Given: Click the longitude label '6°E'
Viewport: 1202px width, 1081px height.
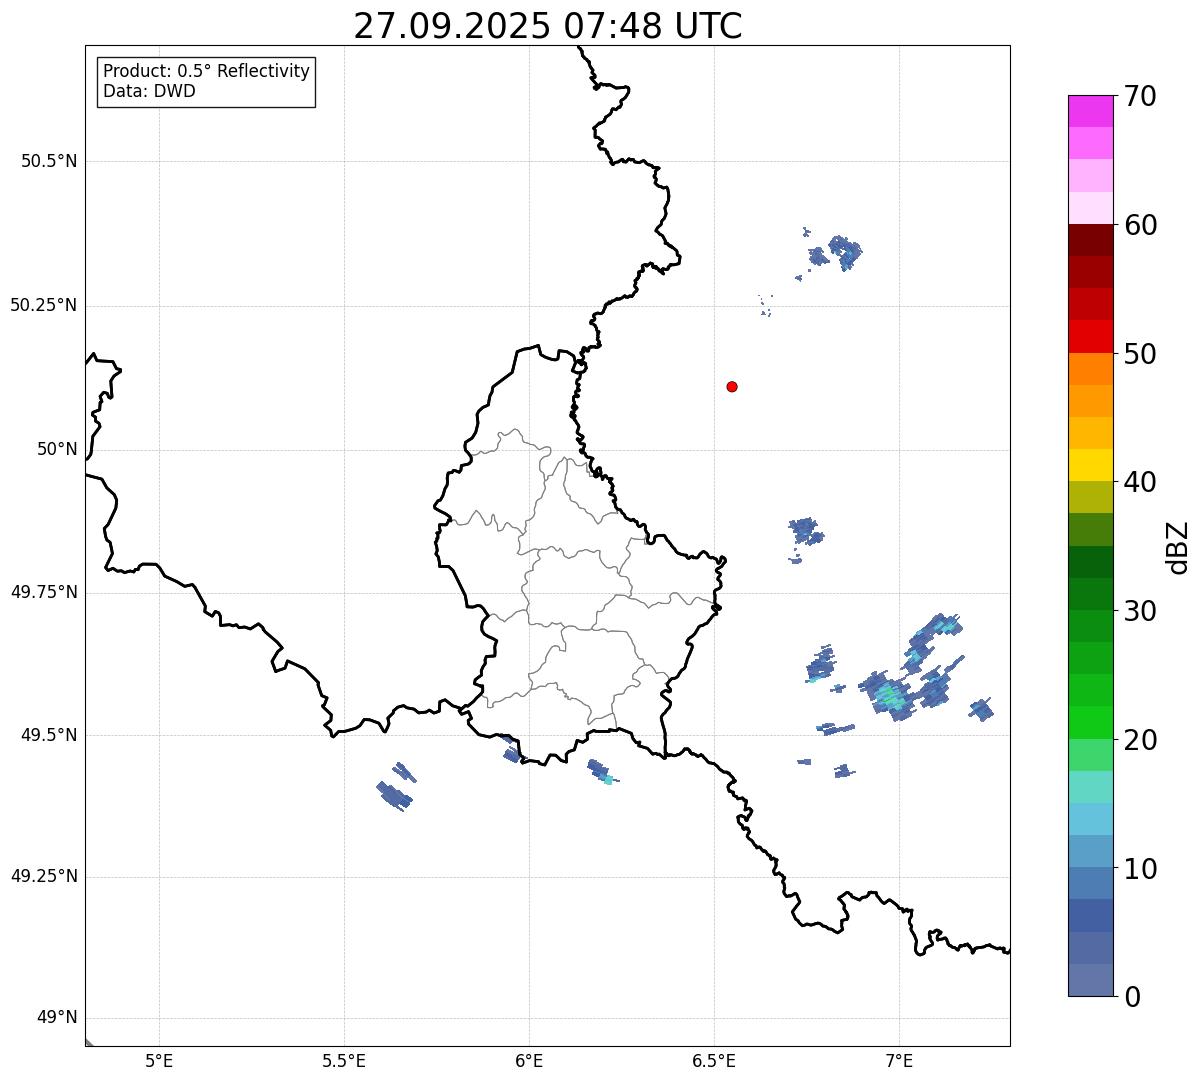Looking at the screenshot, I should [x=529, y=1060].
